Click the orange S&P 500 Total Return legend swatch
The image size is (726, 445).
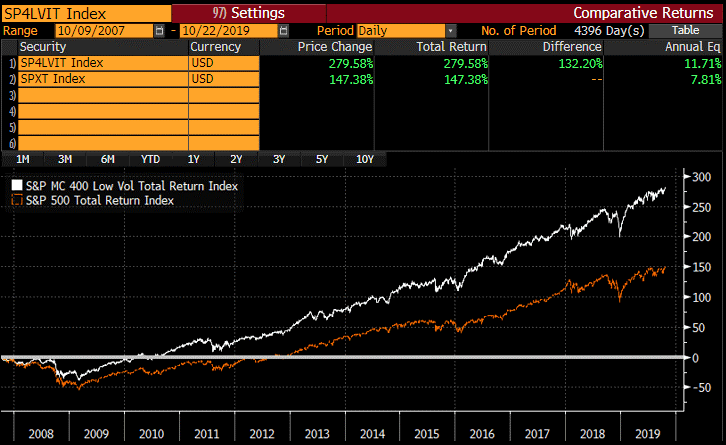[x=17, y=200]
